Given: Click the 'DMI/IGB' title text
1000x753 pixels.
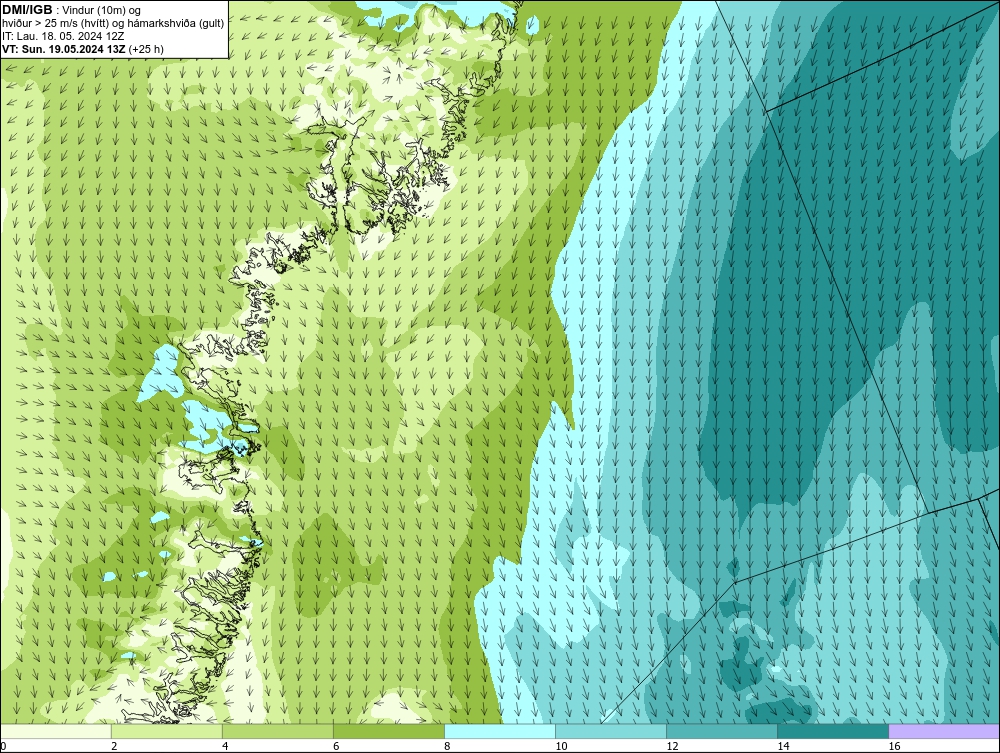Looking at the screenshot, I should click(27, 10).
